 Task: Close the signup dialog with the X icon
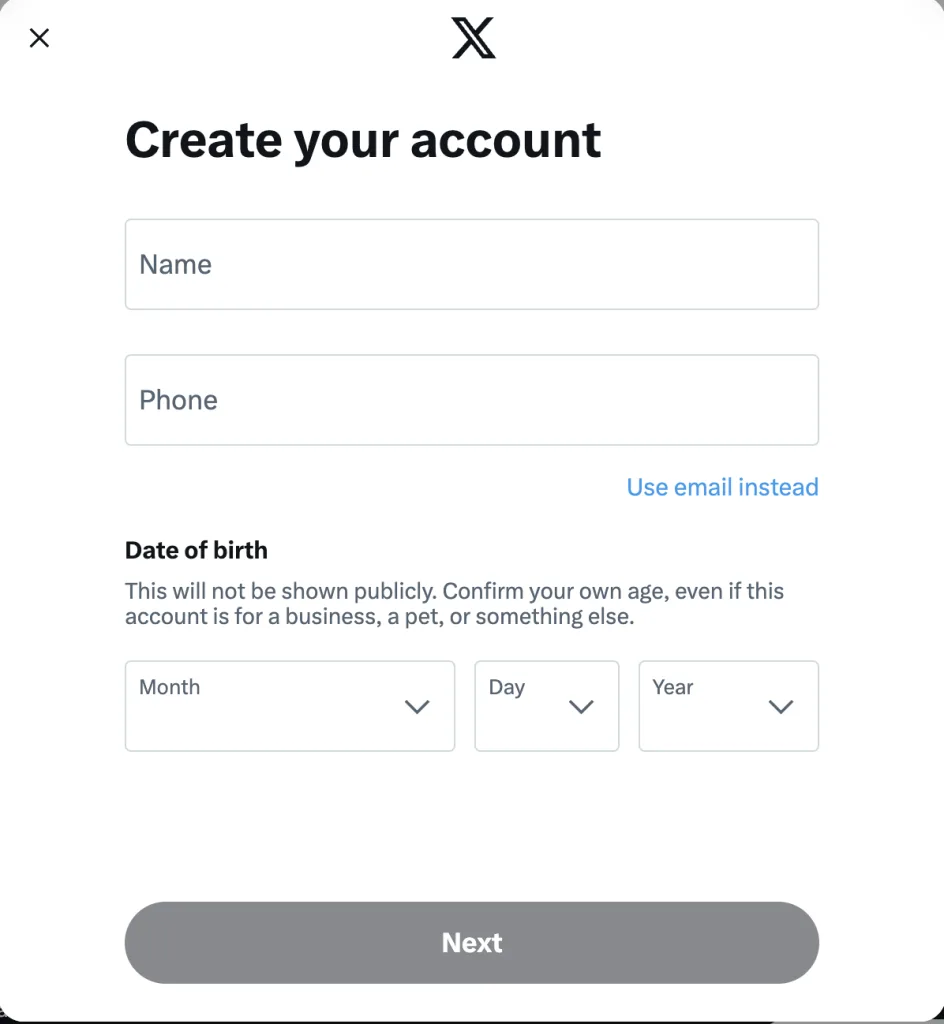pyautogui.click(x=39, y=38)
